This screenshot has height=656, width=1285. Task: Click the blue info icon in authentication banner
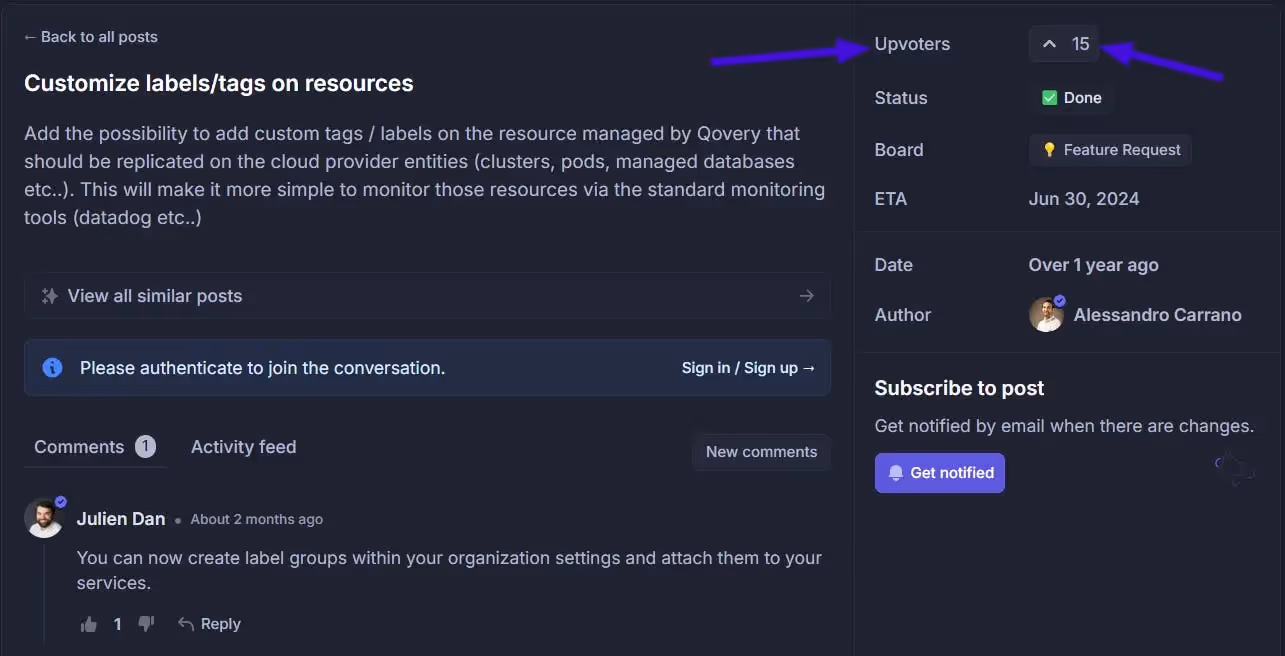[51, 367]
